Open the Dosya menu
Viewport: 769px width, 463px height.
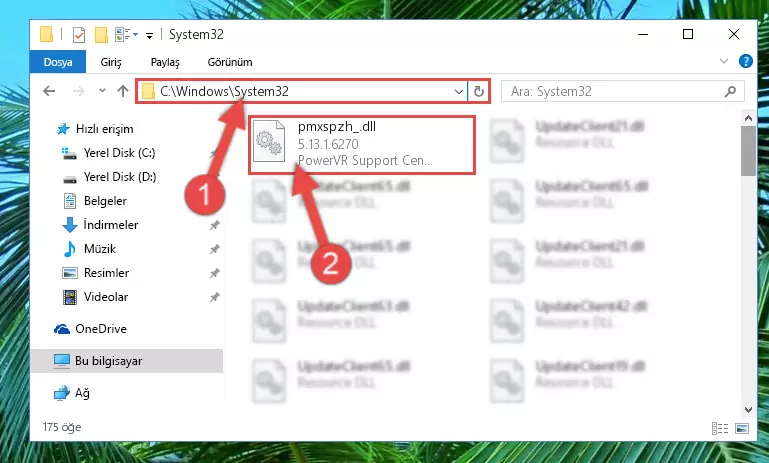(58, 62)
